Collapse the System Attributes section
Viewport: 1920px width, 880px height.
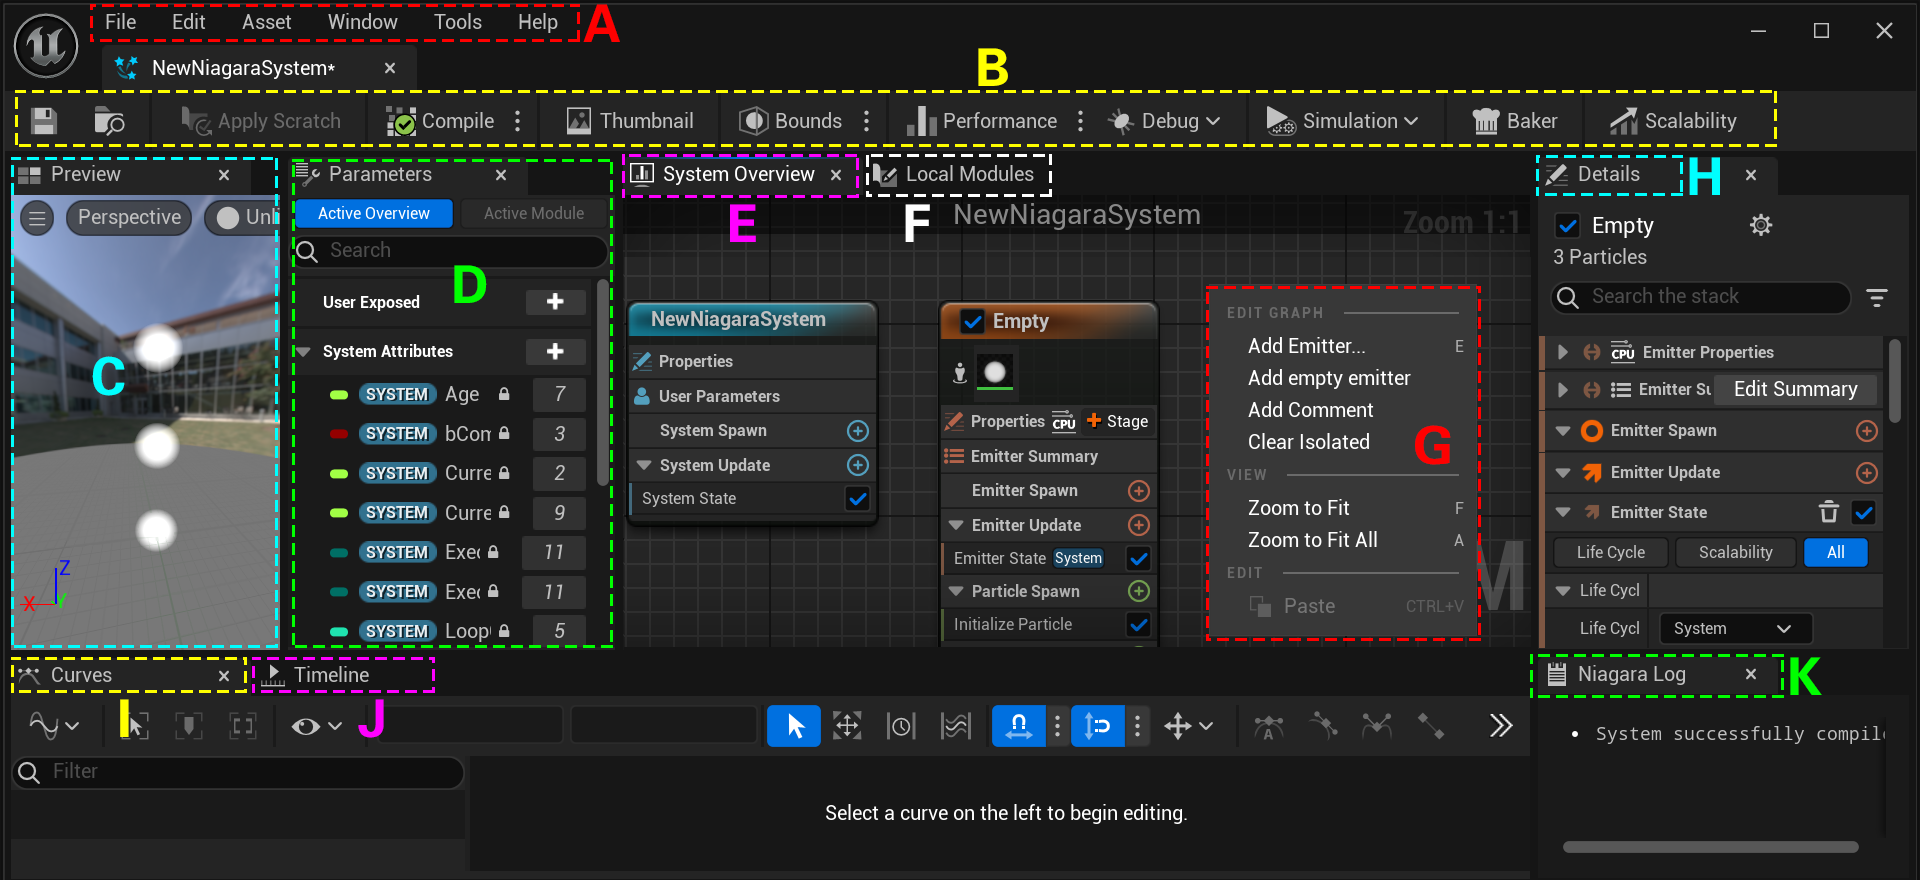(303, 351)
